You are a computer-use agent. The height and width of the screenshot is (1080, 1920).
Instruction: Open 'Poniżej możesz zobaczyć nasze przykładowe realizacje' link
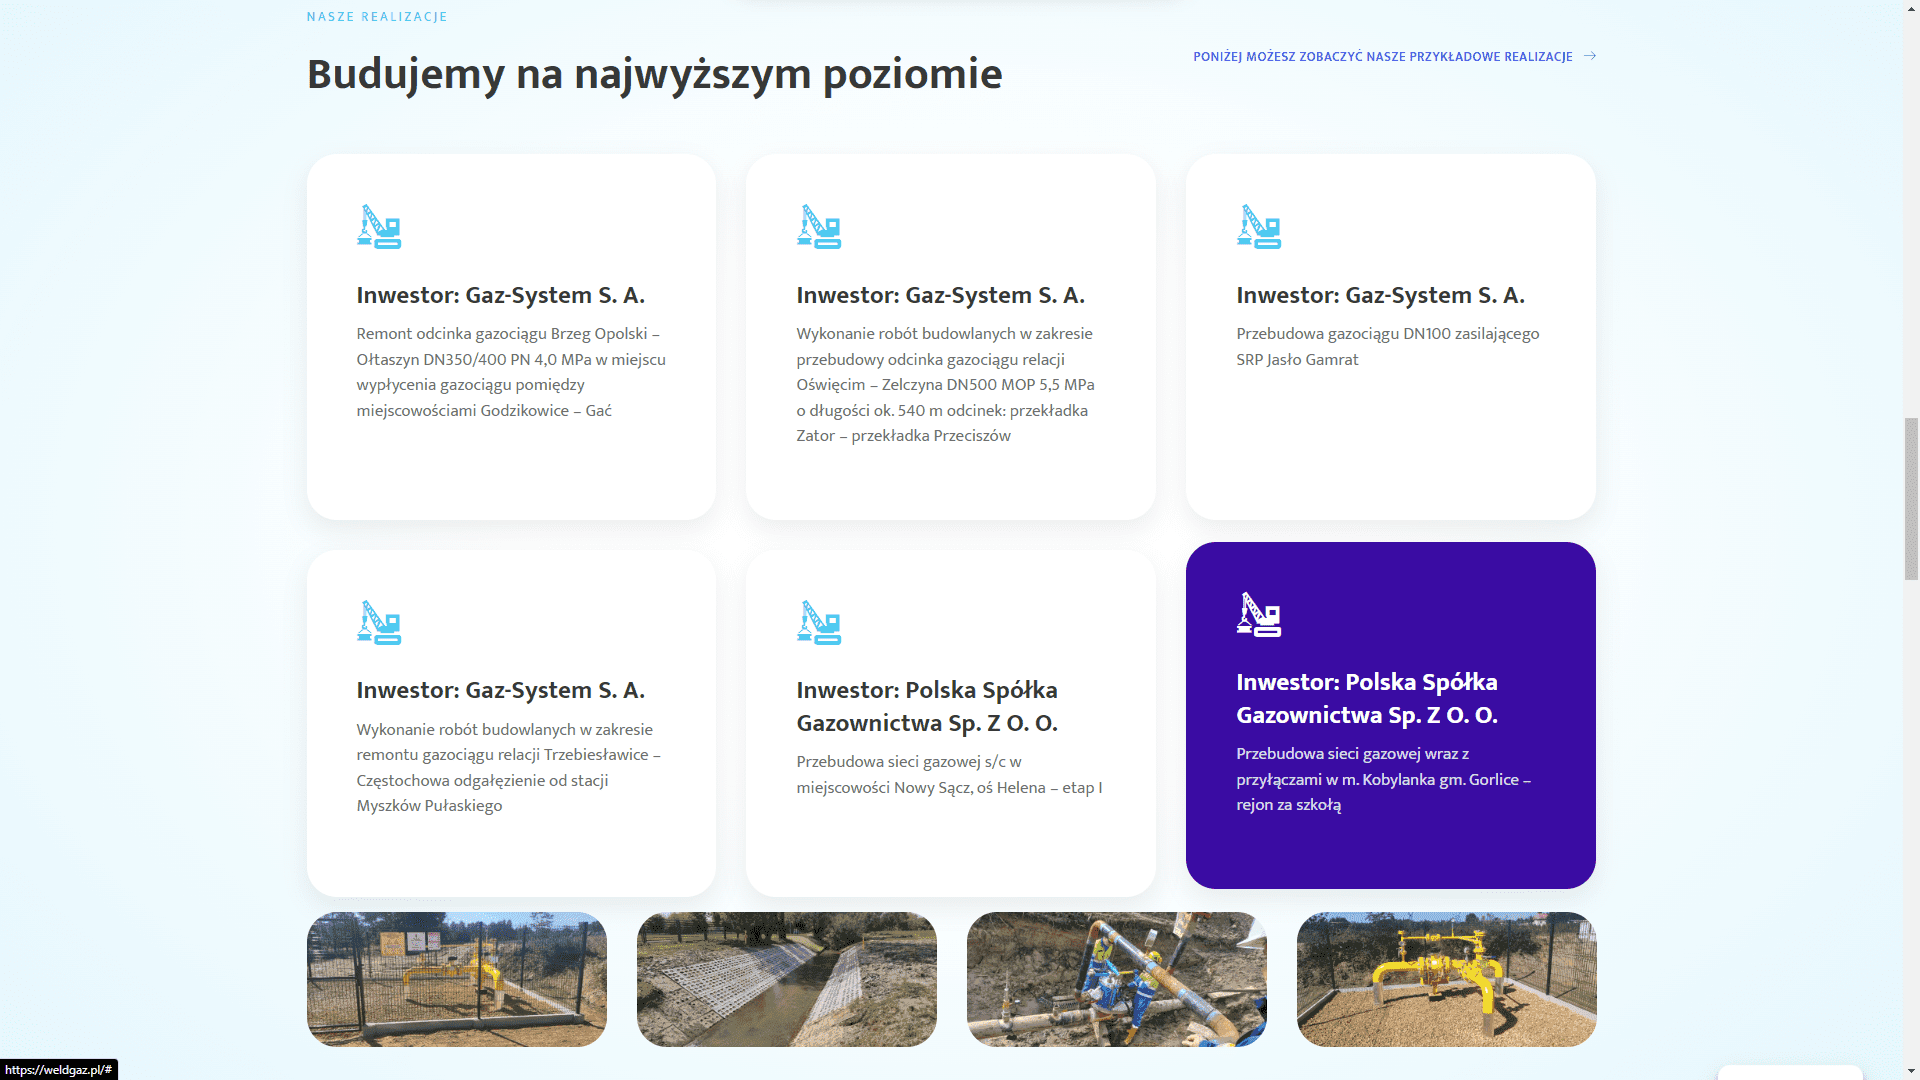coord(1382,57)
